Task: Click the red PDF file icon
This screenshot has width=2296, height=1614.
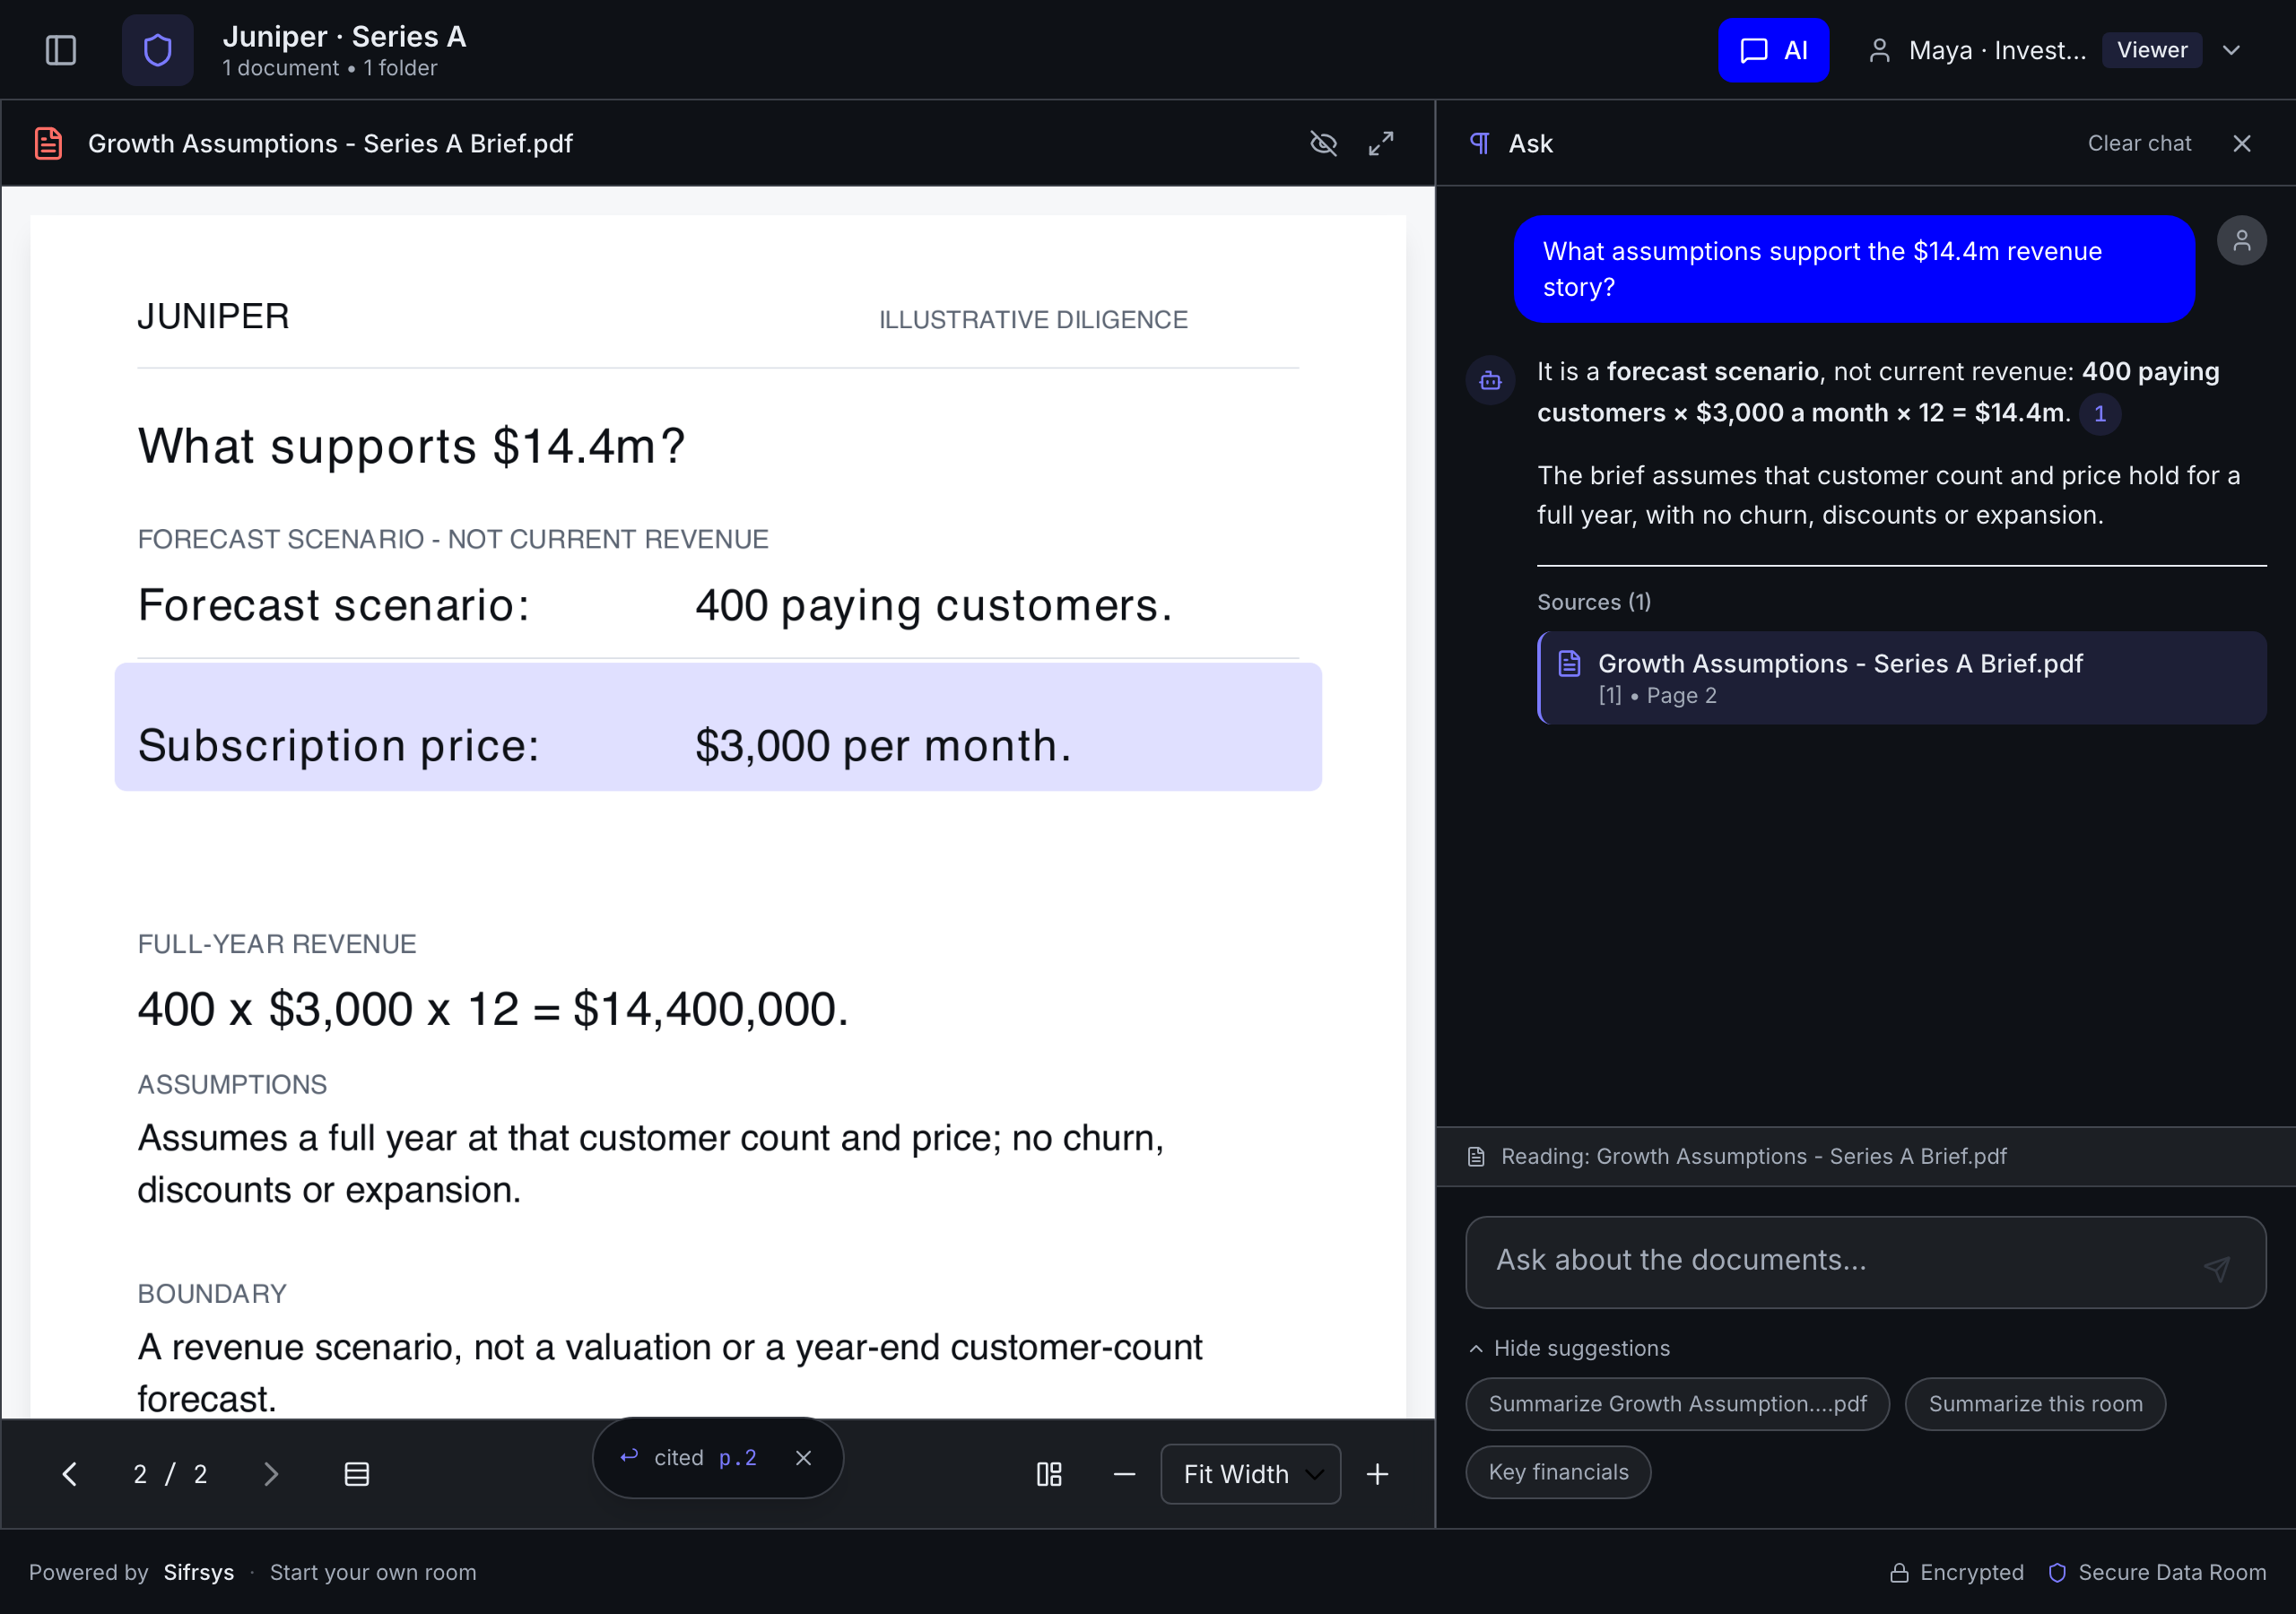Action: click(x=48, y=143)
